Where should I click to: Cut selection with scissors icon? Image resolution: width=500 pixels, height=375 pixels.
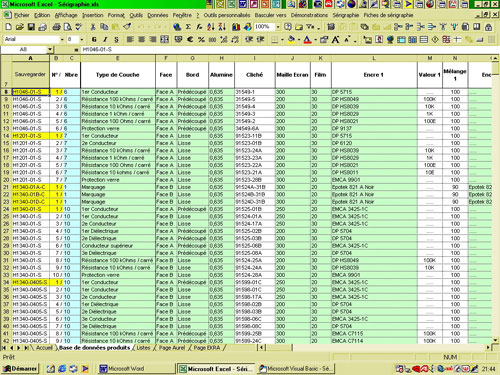[x=93, y=27]
